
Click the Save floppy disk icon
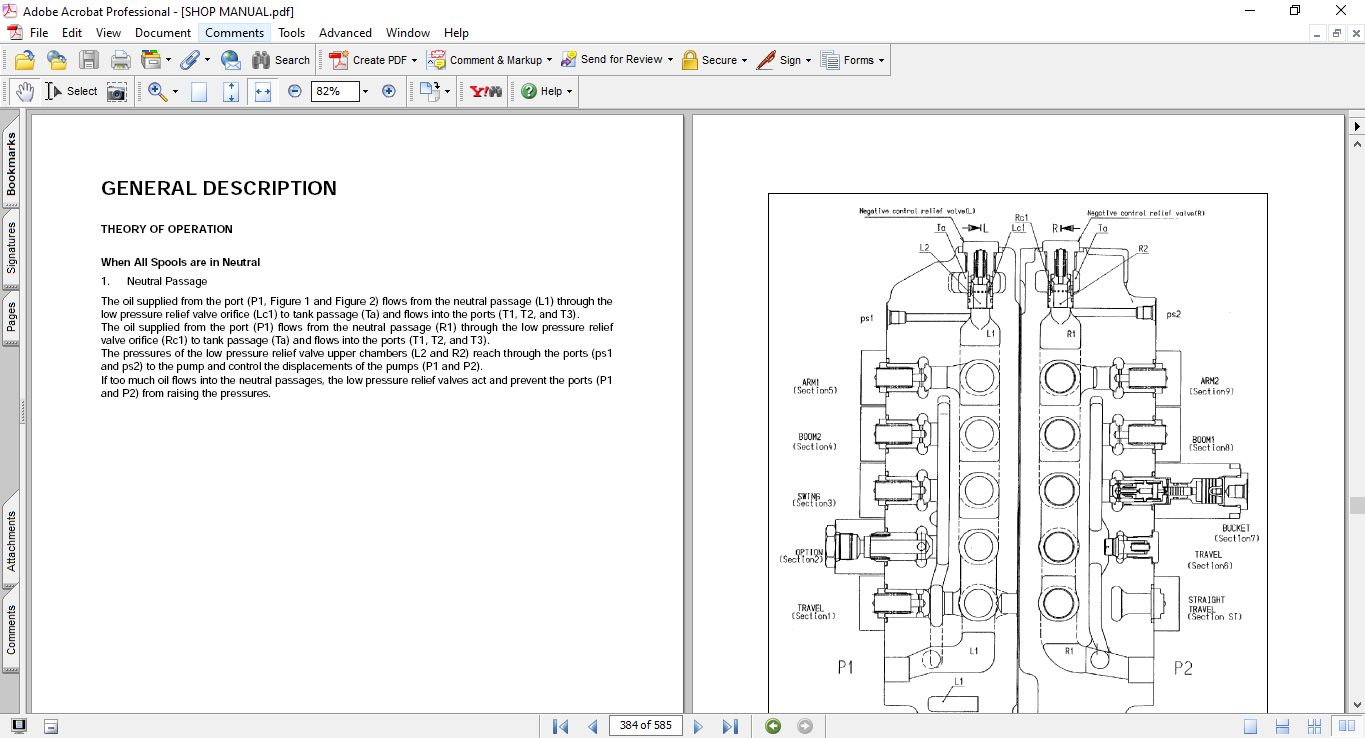tap(89, 60)
